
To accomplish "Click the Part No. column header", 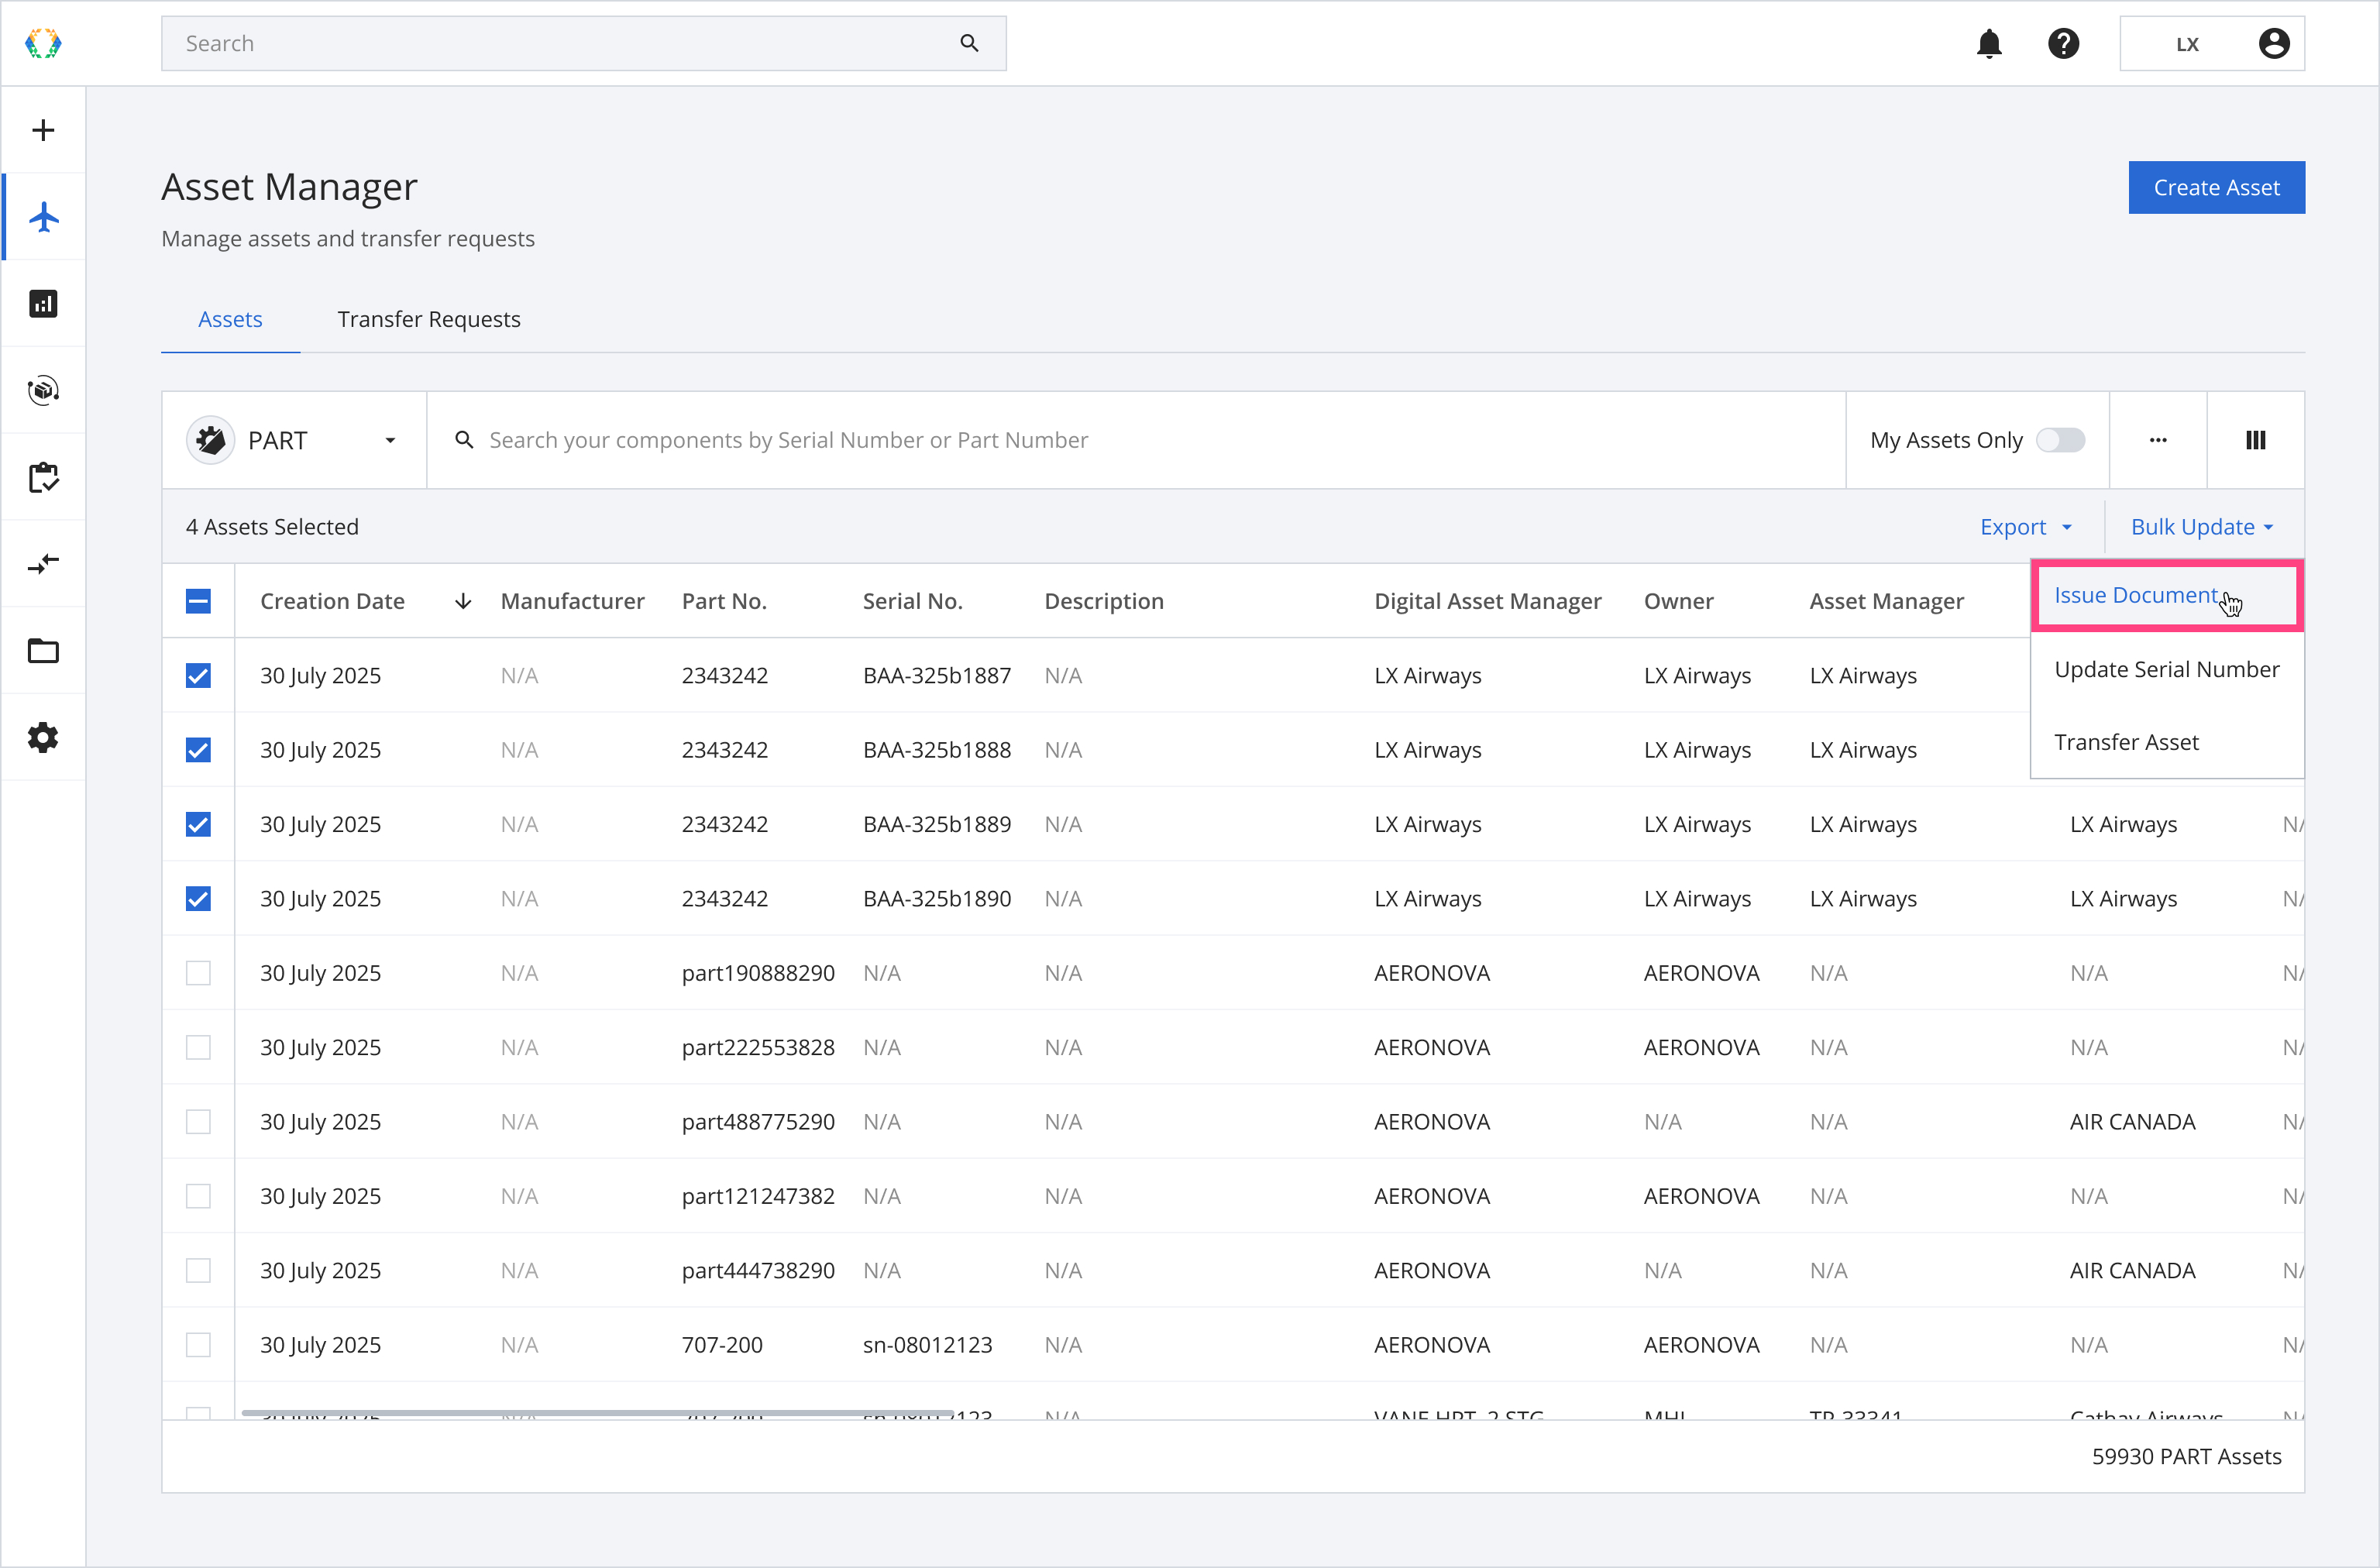I will pos(724,601).
